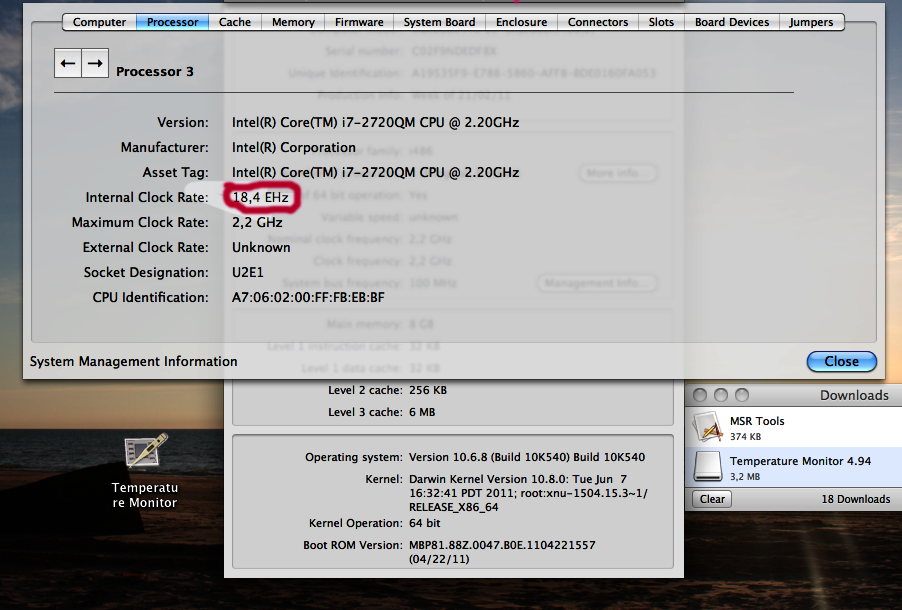Select the Board Devices tab
This screenshot has width=902, height=610.
point(732,22)
